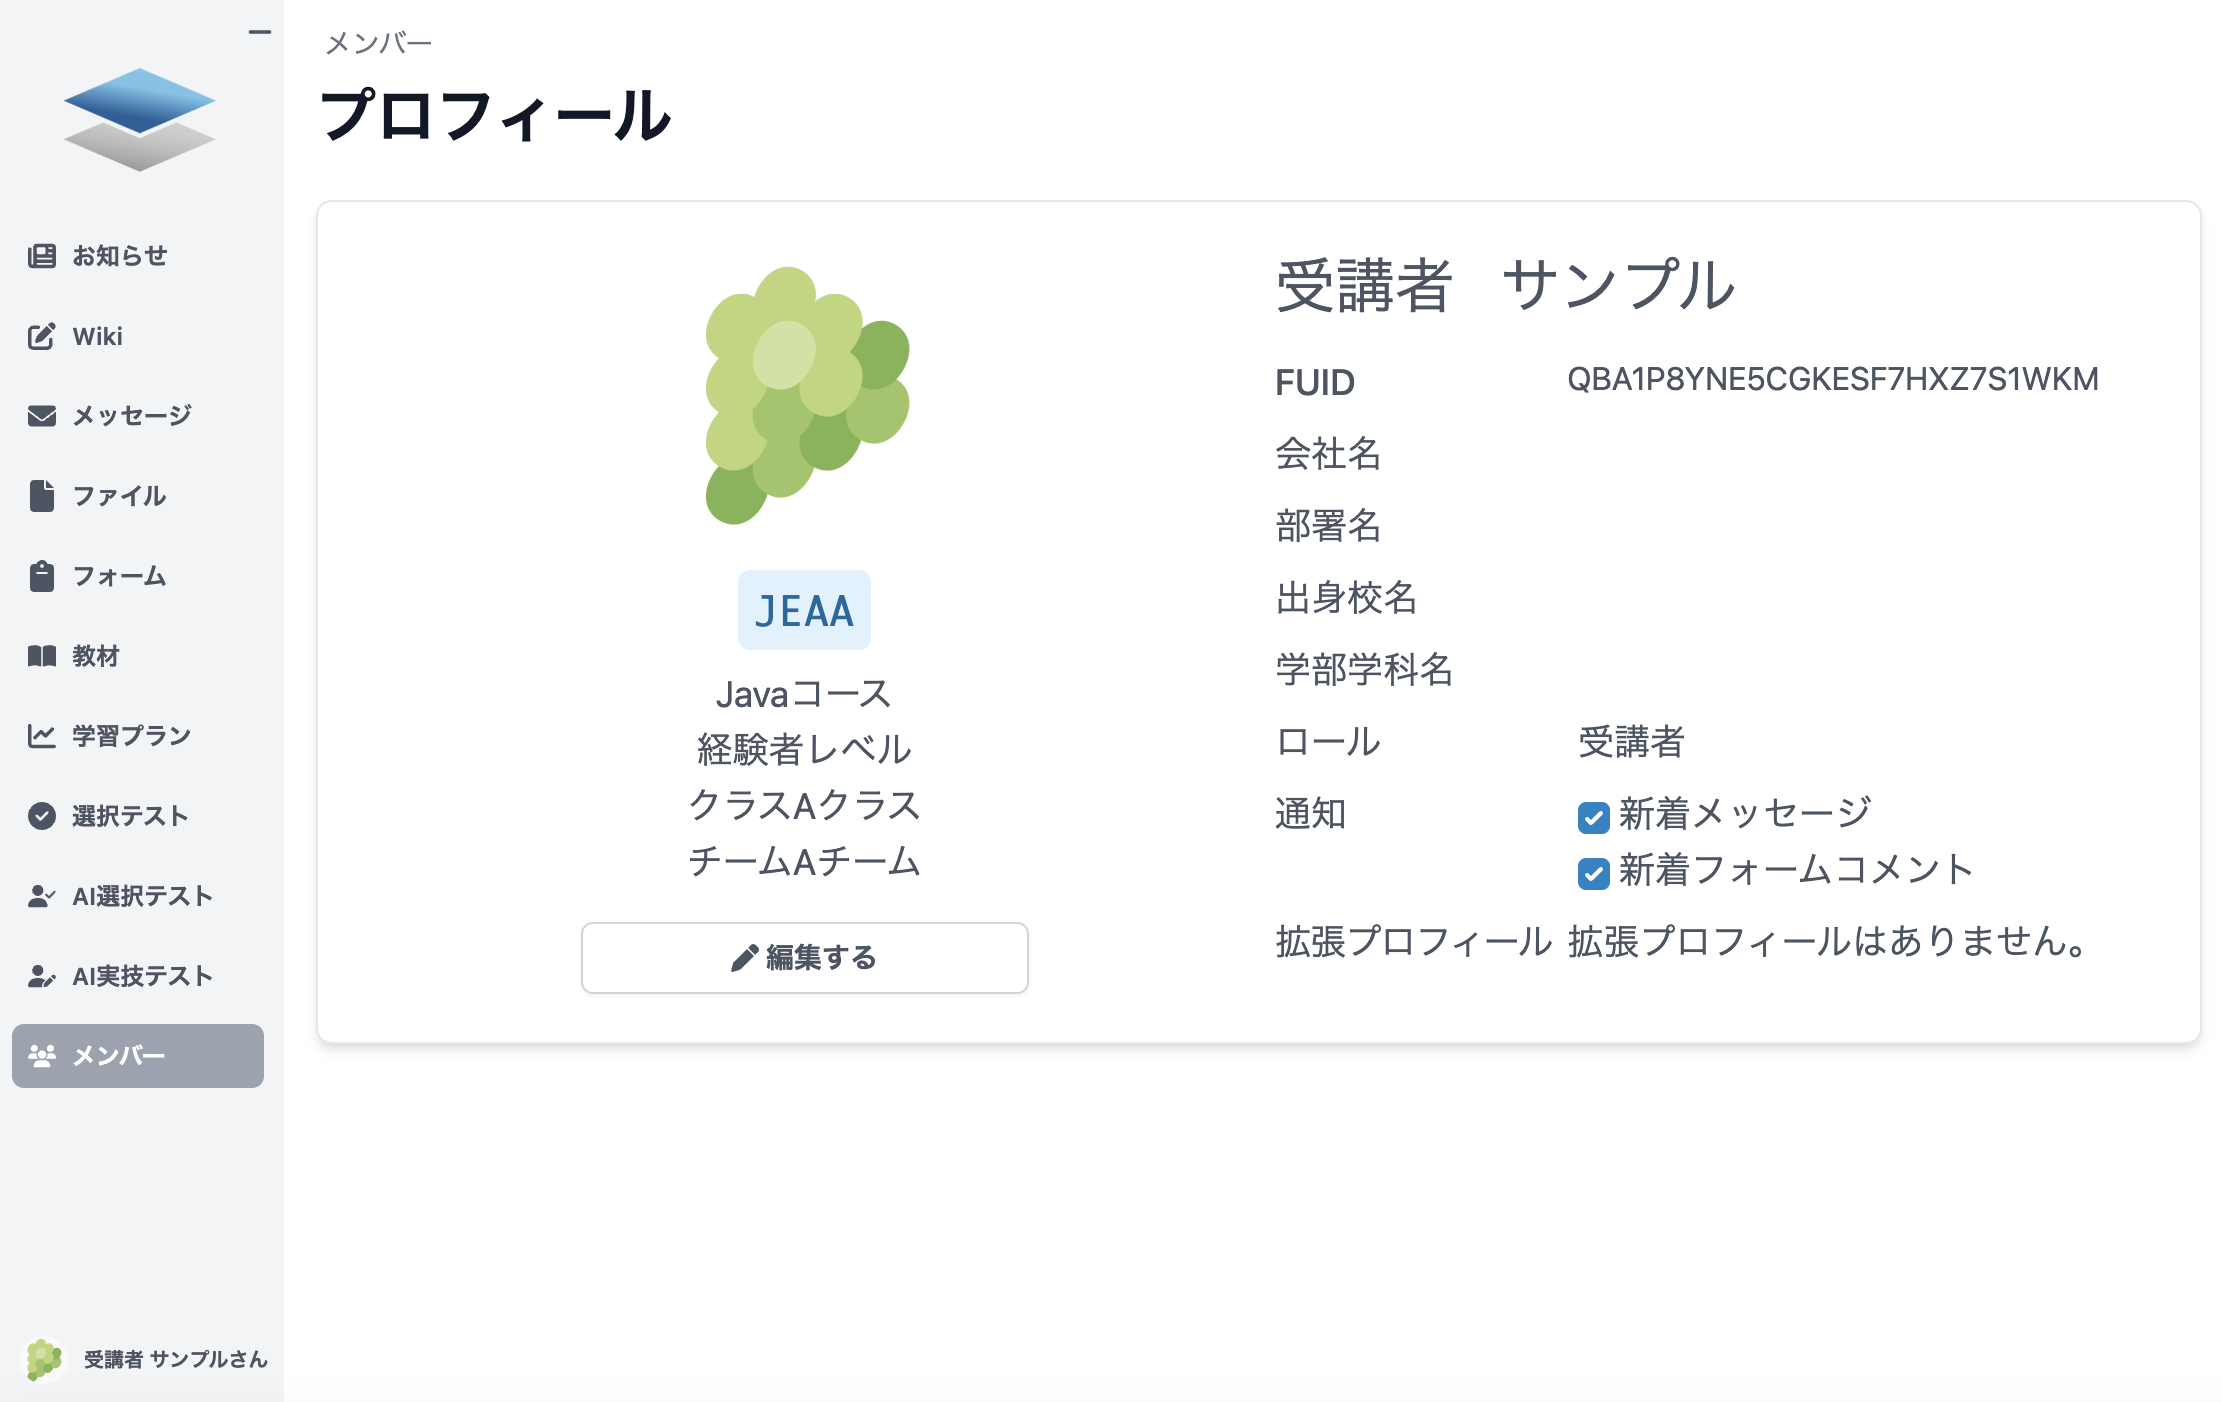Switch to the メンバー section

pyautogui.click(x=137, y=1055)
